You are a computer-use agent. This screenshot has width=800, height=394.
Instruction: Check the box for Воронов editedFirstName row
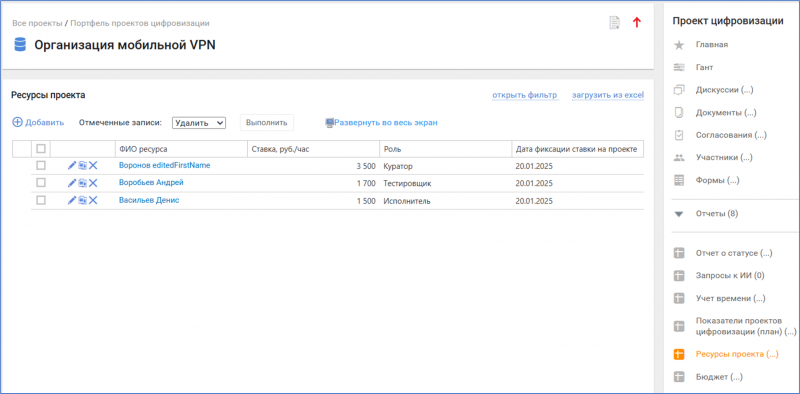(41, 165)
